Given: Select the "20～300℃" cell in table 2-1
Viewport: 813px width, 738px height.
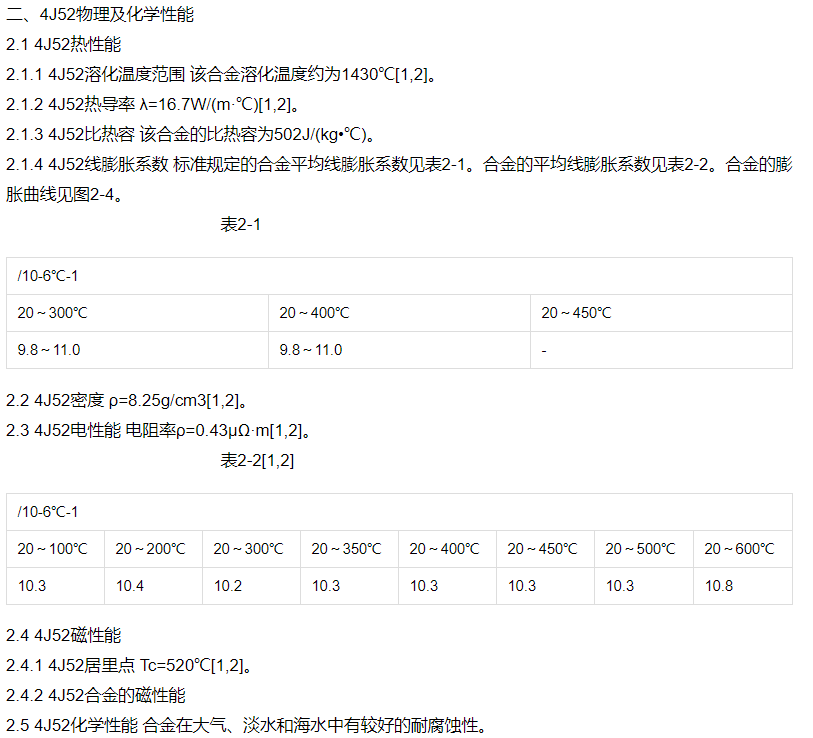Looking at the screenshot, I should pos(53,313).
